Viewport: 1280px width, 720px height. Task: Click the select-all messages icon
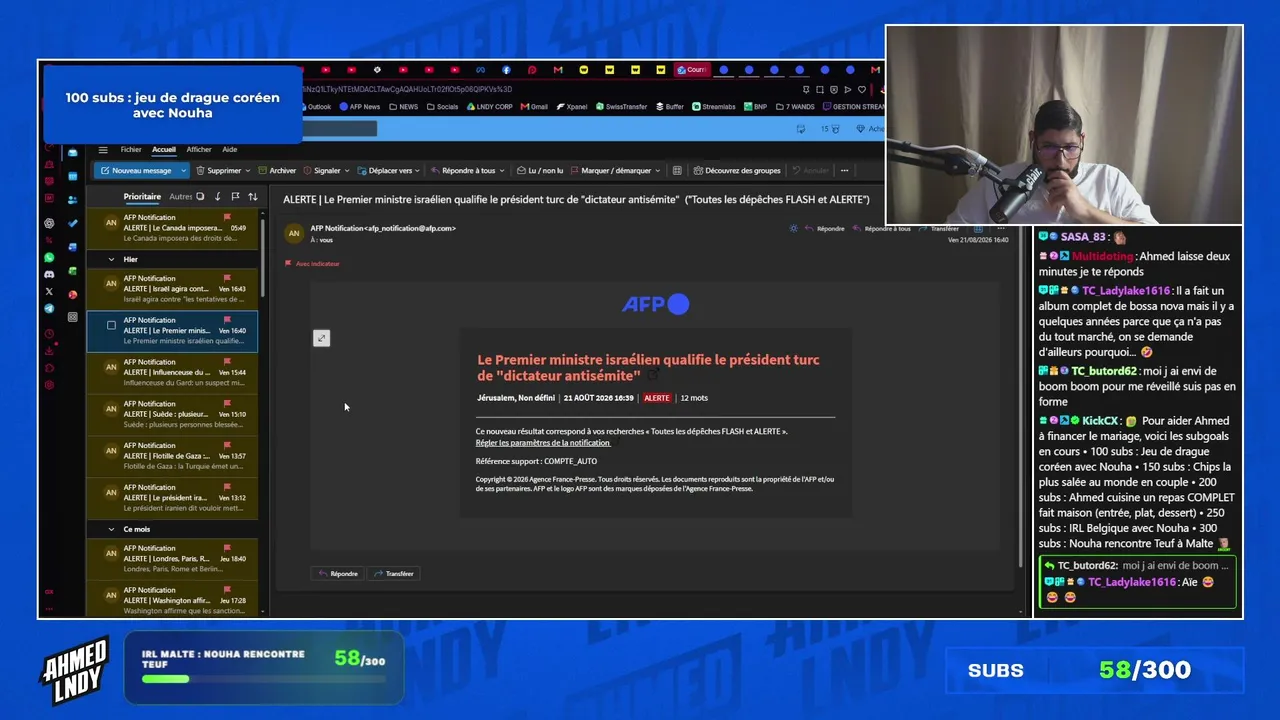(200, 197)
